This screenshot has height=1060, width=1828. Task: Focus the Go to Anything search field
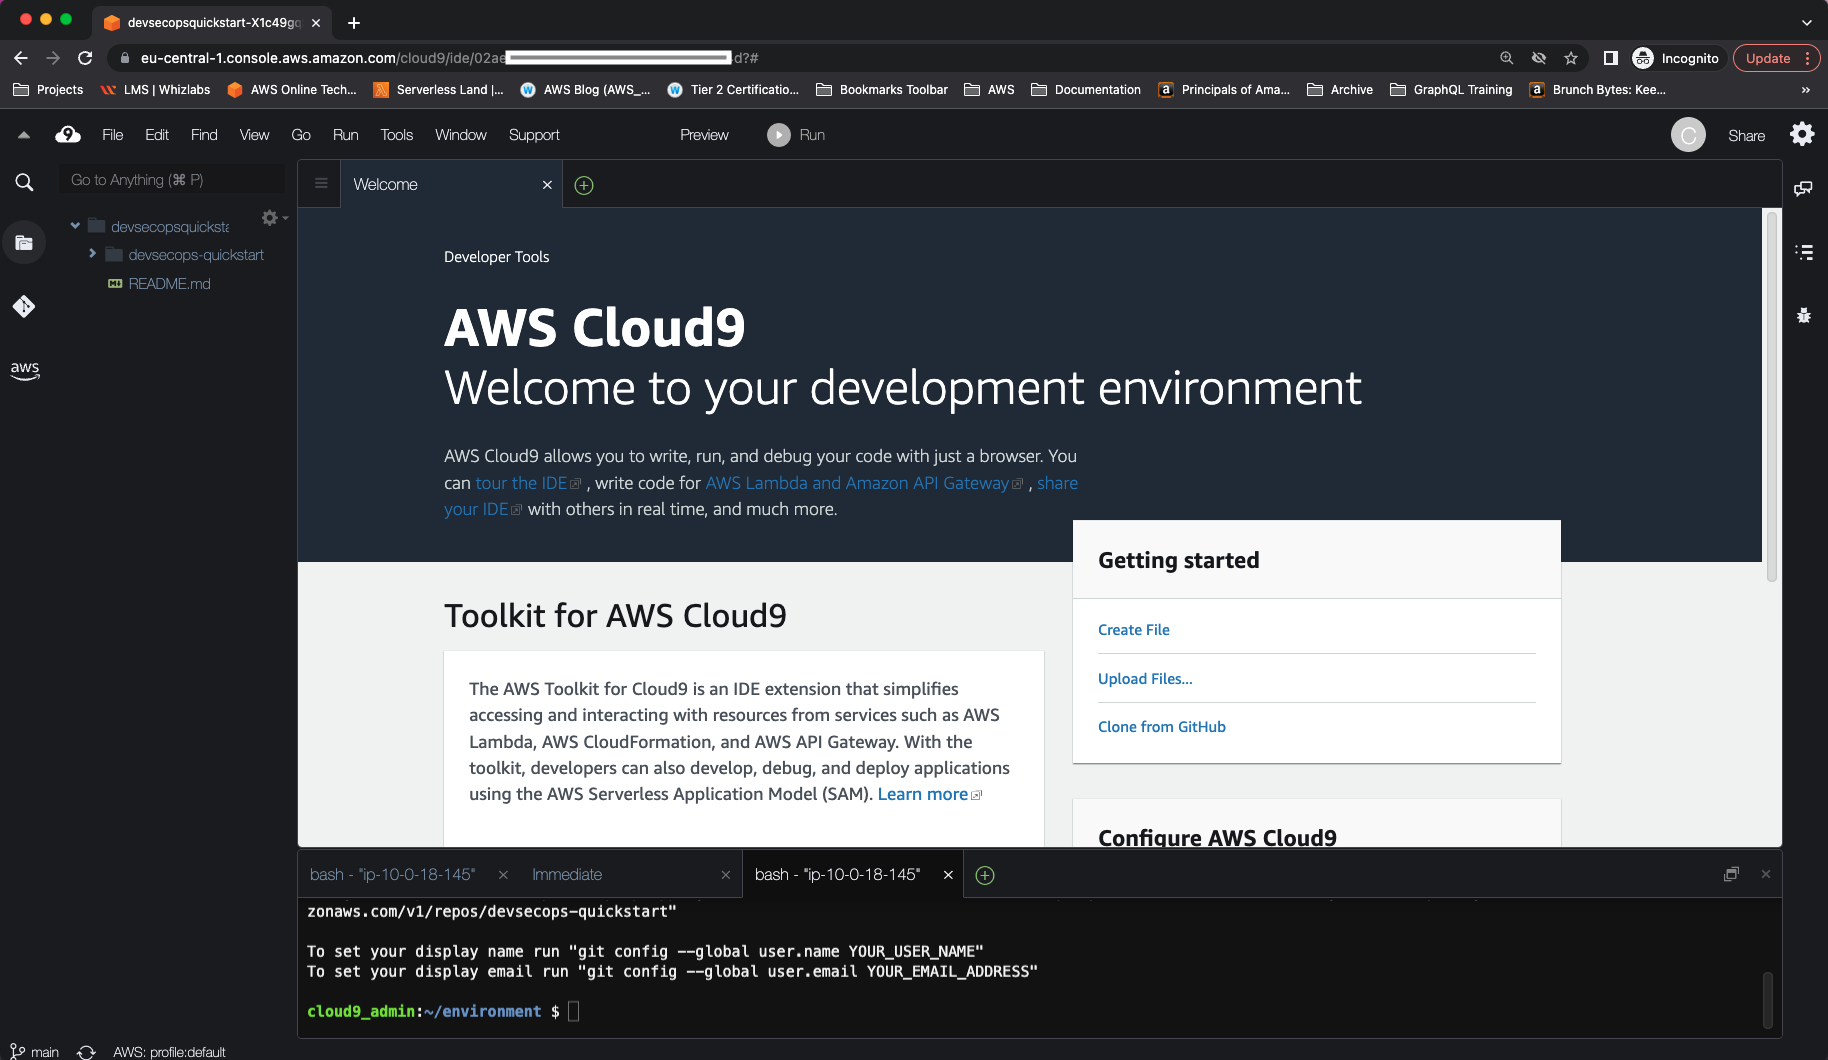pyautogui.click(x=170, y=180)
